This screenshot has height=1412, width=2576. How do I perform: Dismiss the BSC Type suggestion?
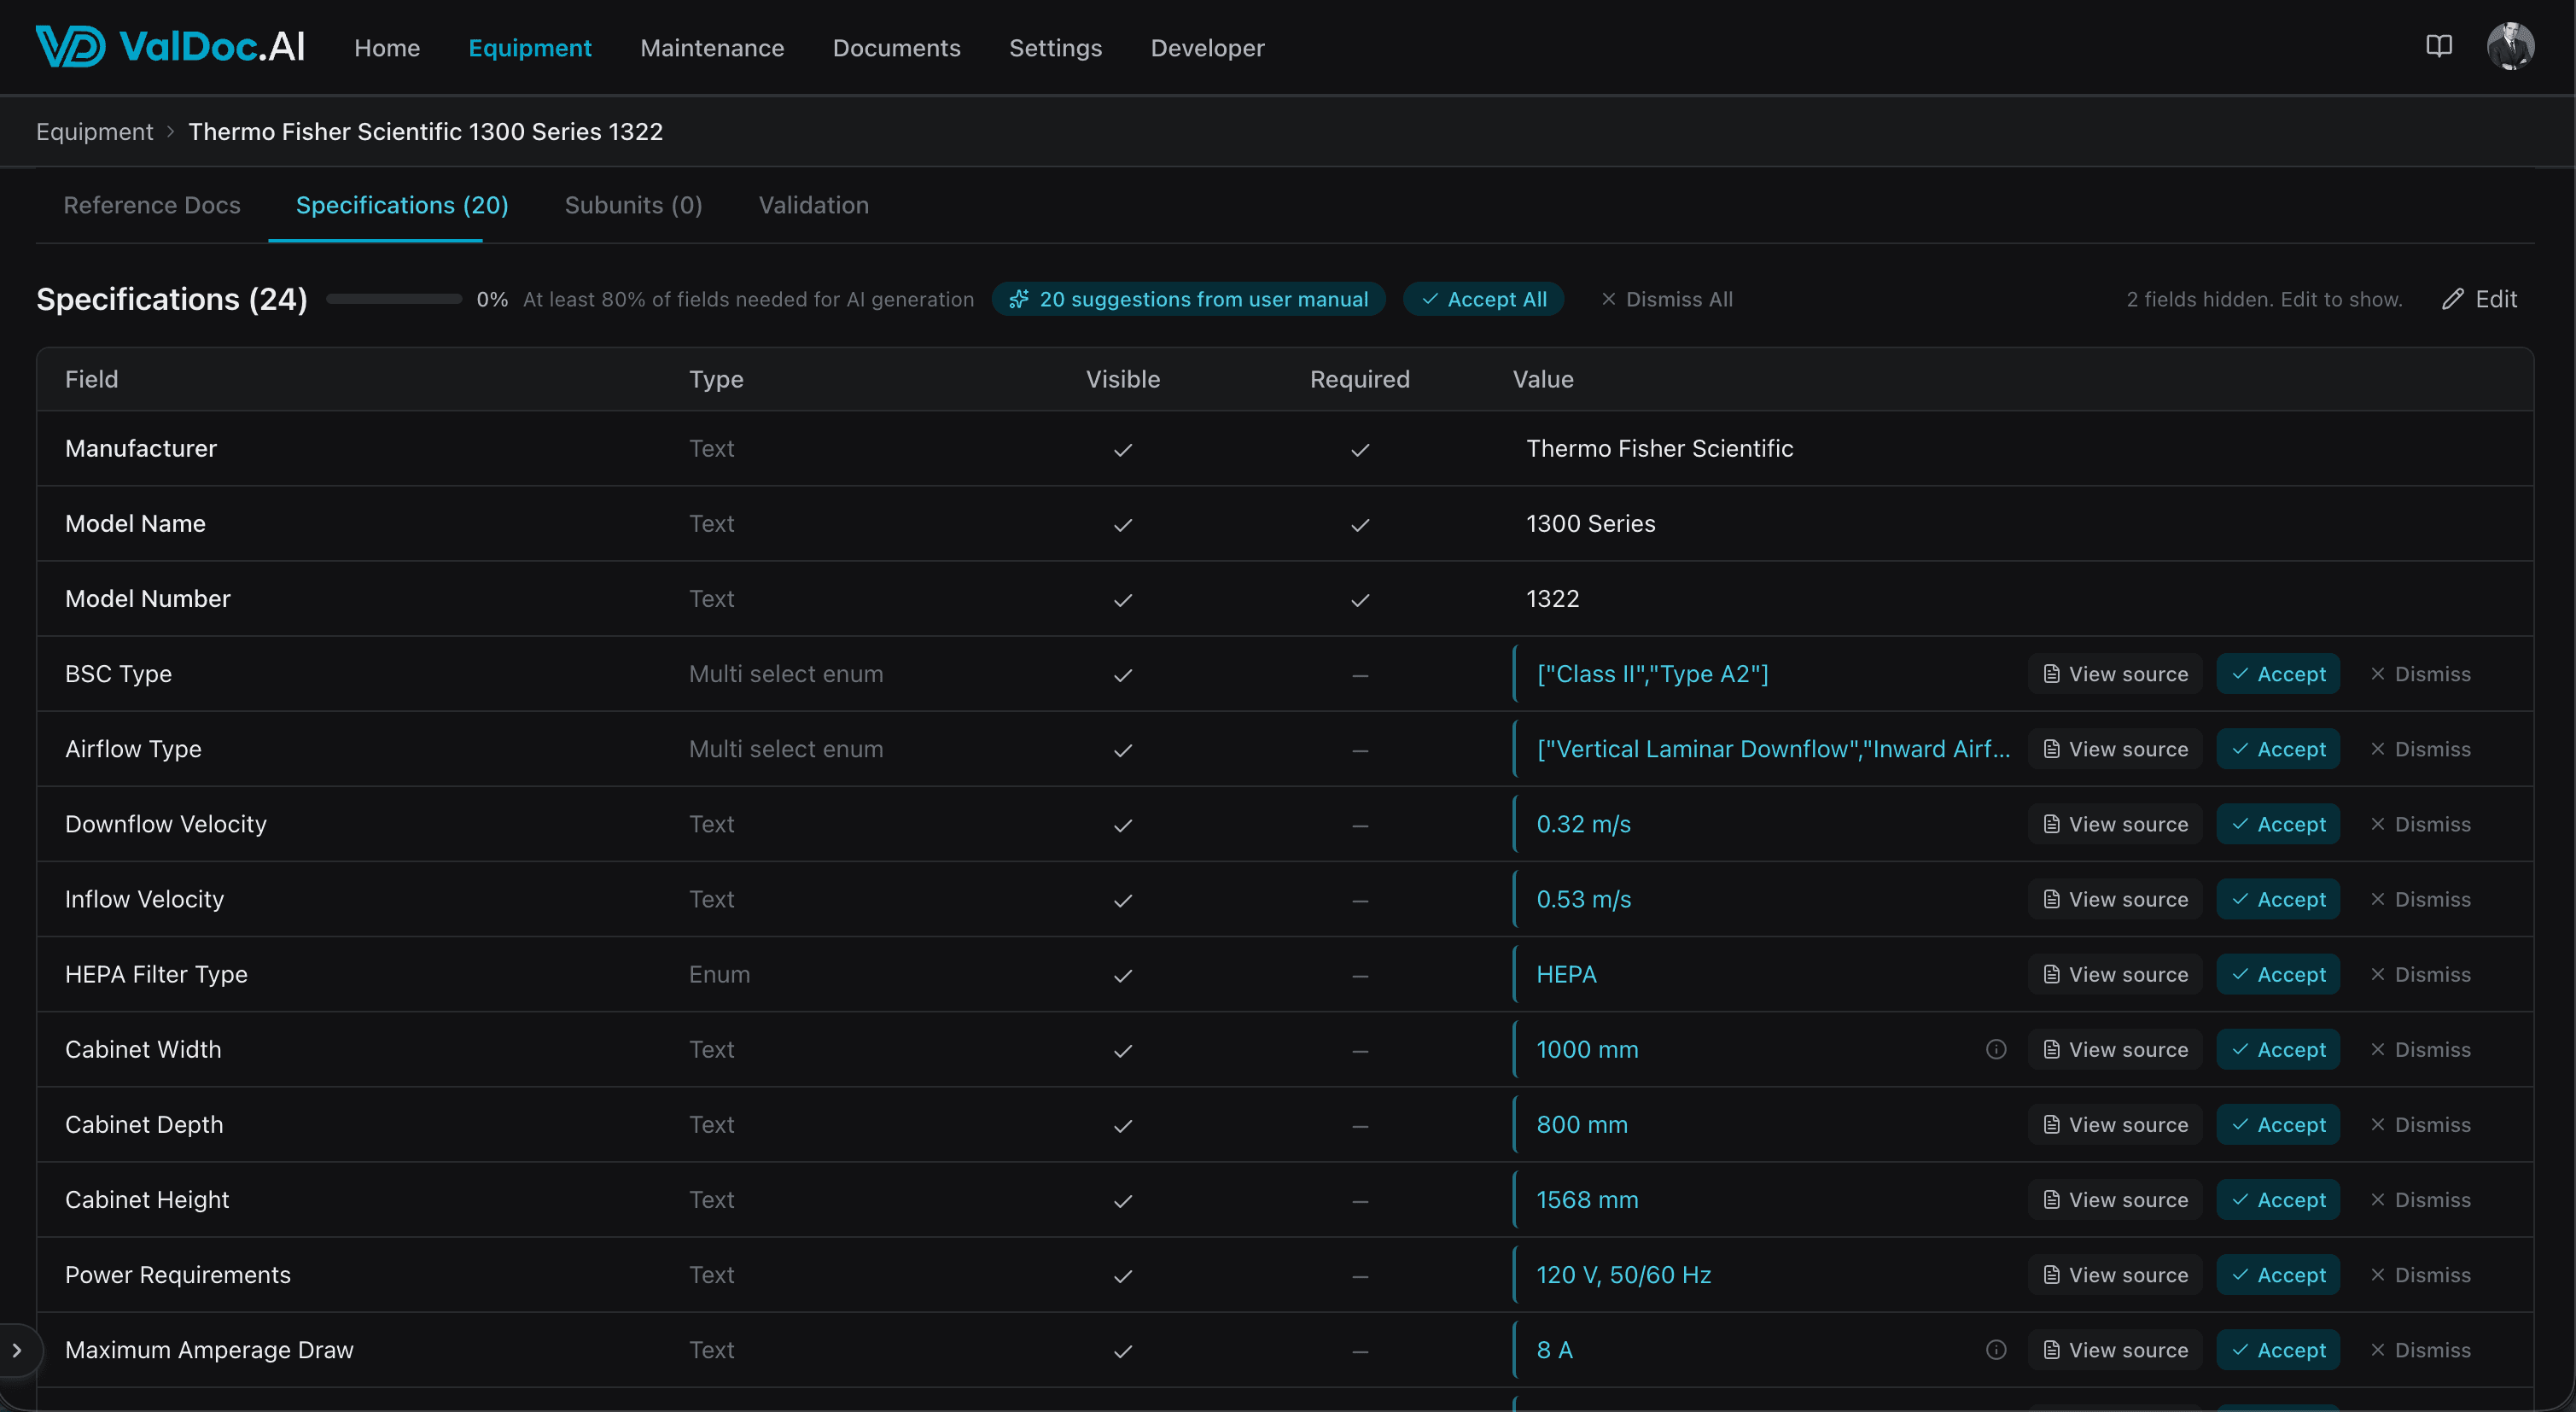point(2420,674)
